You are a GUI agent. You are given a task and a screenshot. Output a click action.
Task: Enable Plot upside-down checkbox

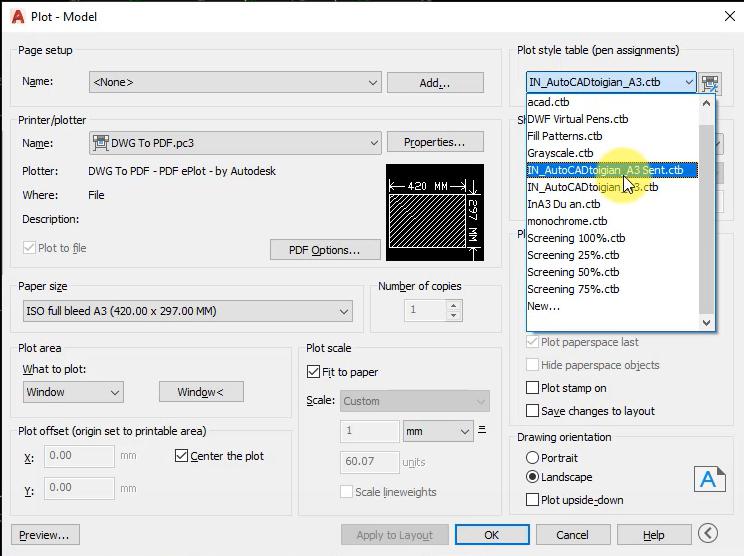click(x=532, y=500)
